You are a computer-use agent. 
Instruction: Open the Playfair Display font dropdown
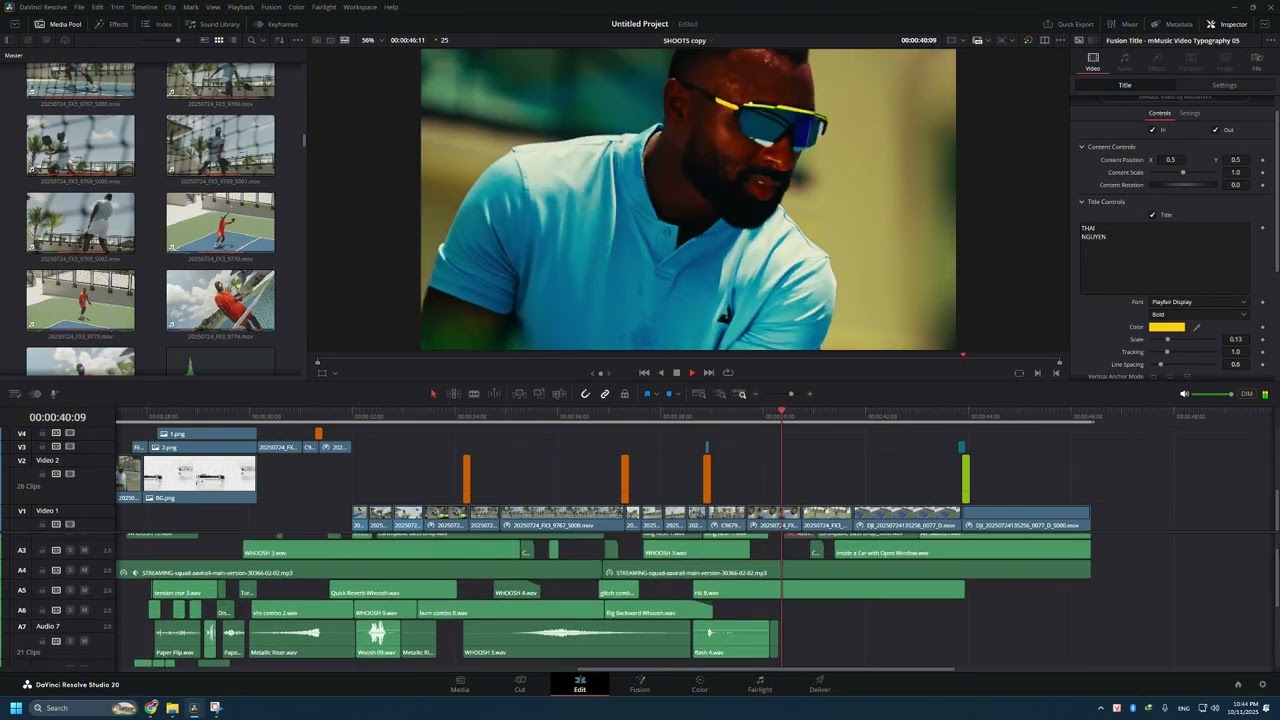click(1198, 302)
